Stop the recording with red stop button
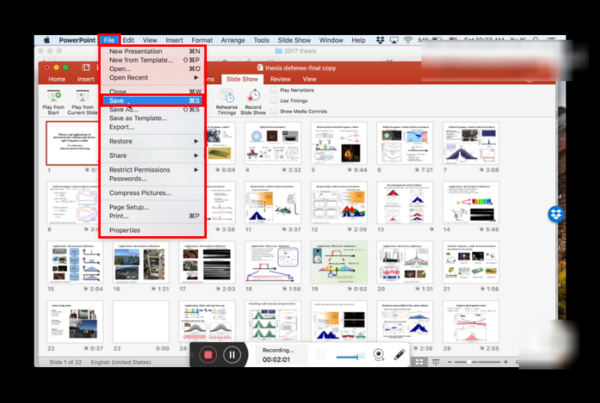The image size is (600, 403). tap(208, 355)
